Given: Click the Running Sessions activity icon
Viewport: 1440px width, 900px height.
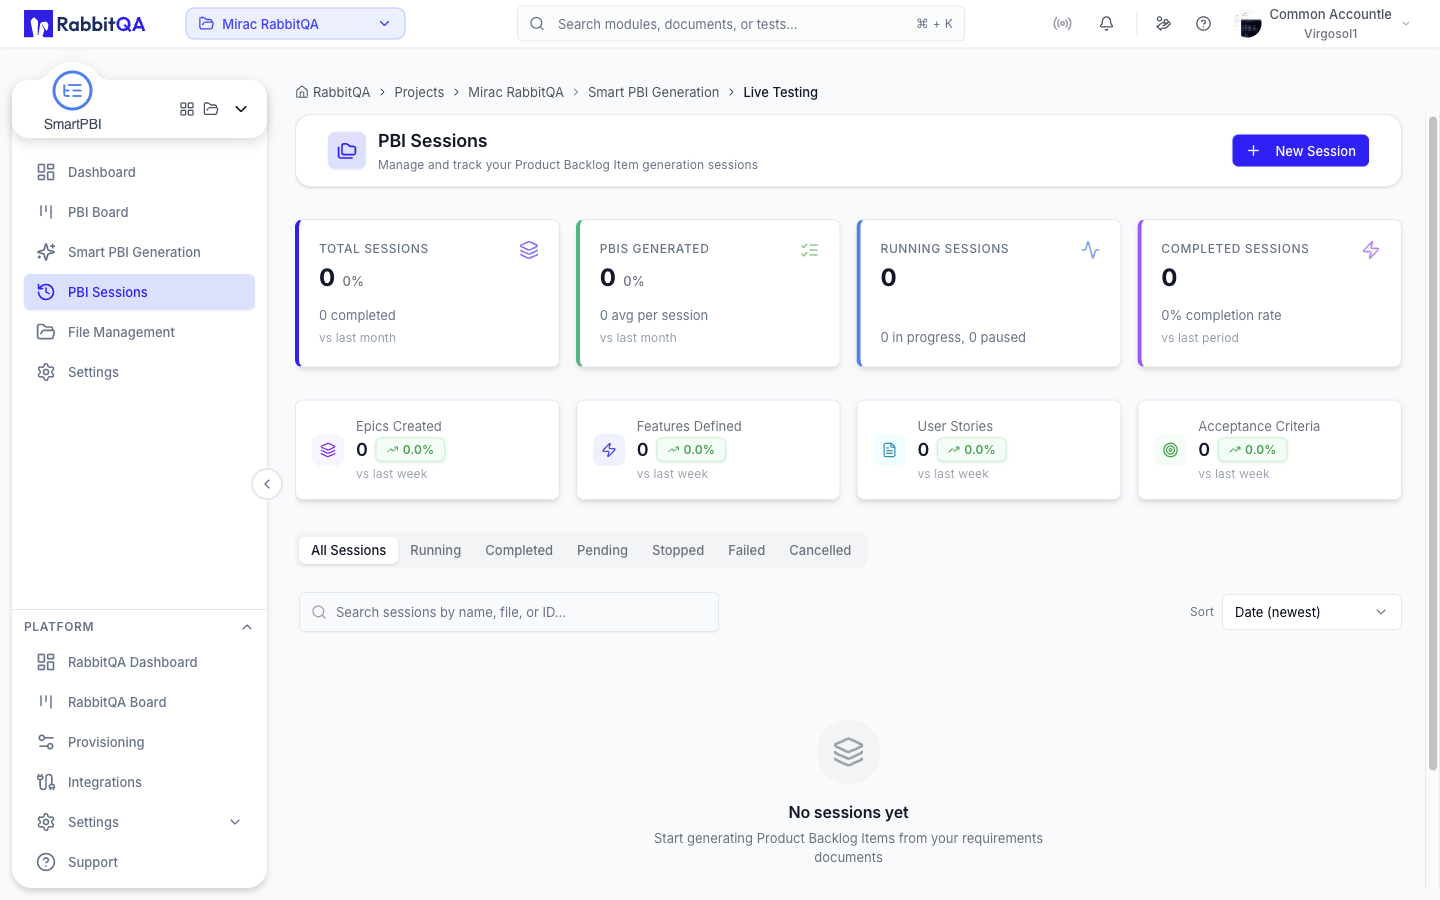Looking at the screenshot, I should click(1091, 250).
